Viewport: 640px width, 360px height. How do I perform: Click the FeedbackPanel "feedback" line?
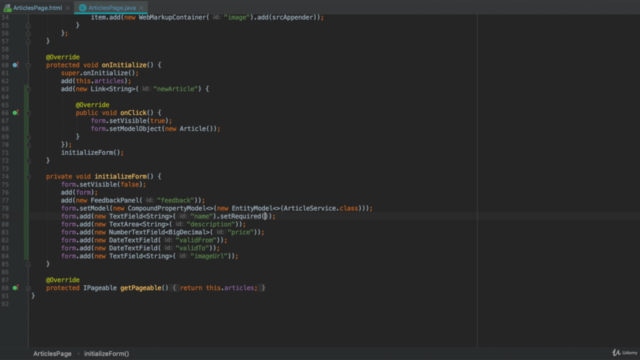pyautogui.click(x=133, y=200)
